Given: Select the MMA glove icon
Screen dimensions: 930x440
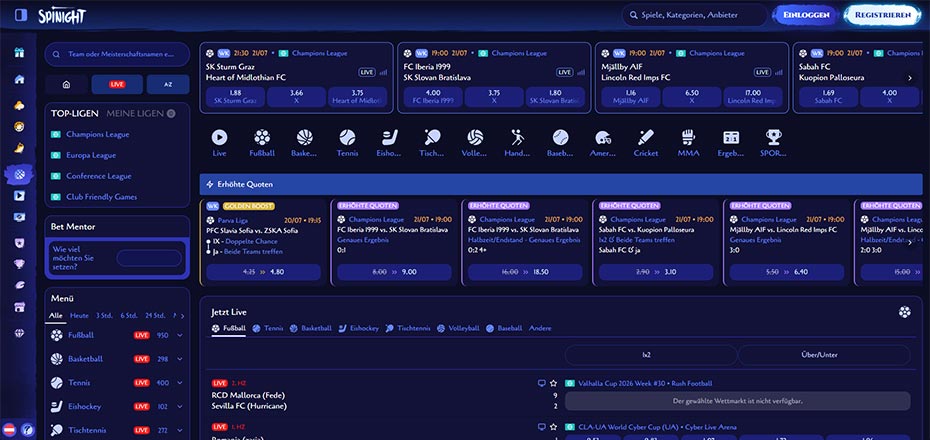Looking at the screenshot, I should pos(688,138).
